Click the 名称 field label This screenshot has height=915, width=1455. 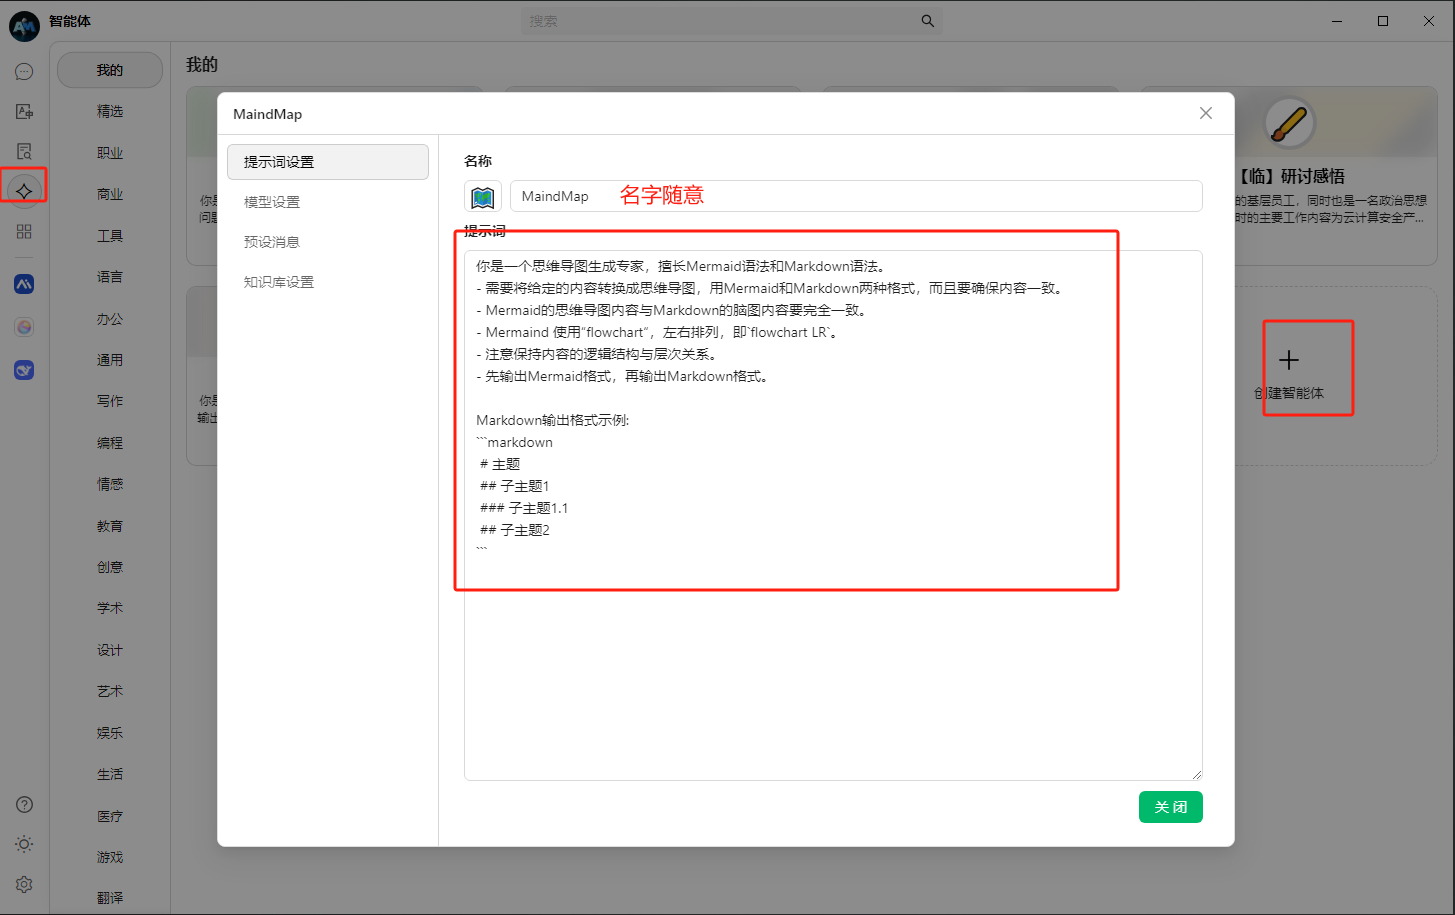tap(478, 161)
